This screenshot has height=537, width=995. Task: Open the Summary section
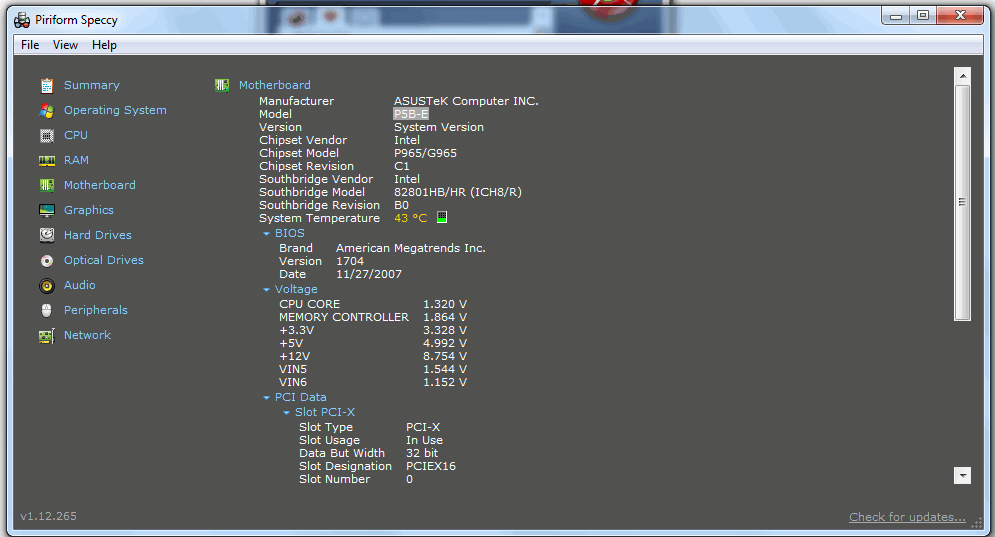point(91,85)
